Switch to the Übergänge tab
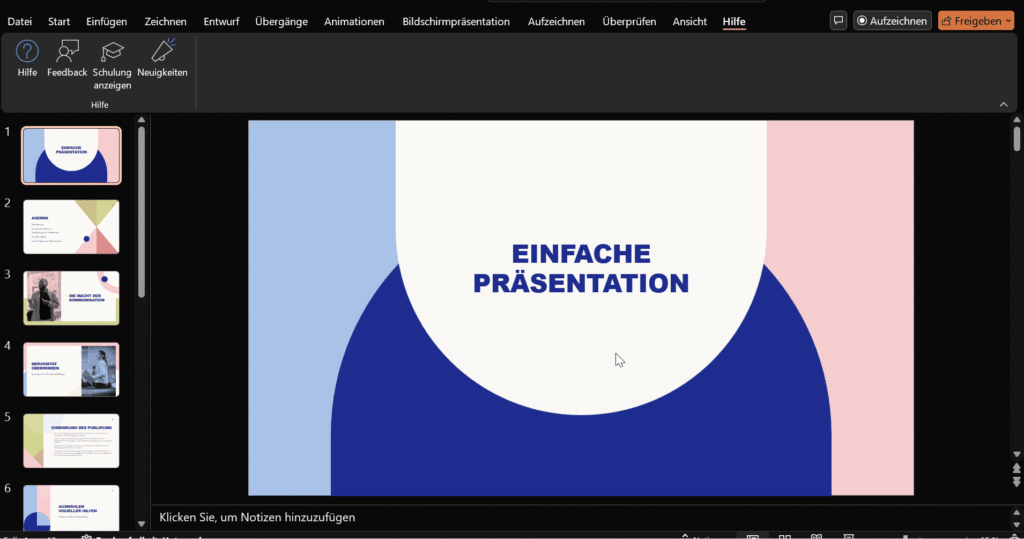1024x539 pixels. click(x=281, y=21)
